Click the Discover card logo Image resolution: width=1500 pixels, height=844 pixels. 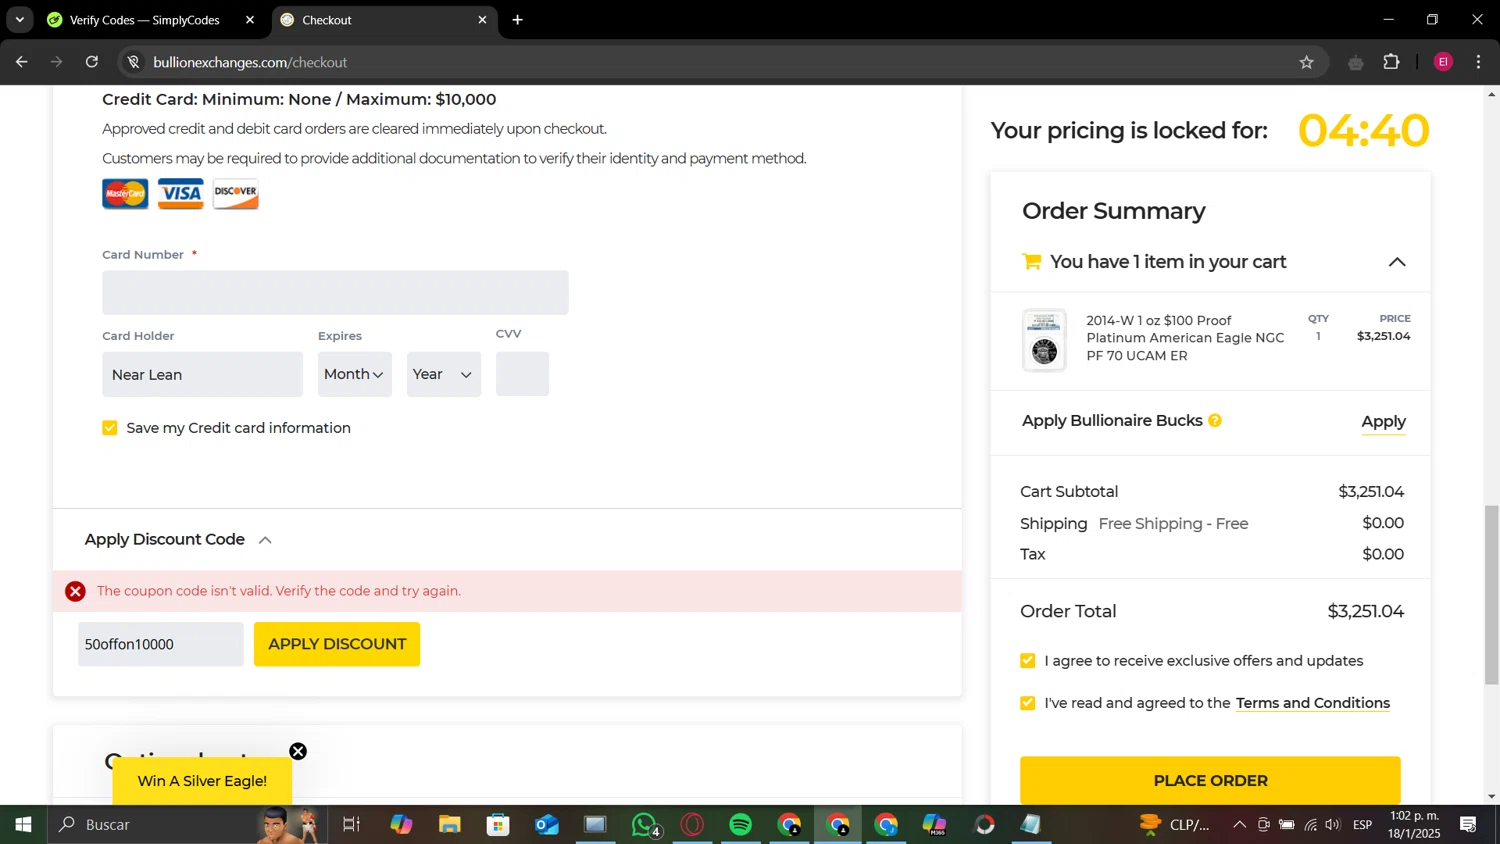[236, 193]
